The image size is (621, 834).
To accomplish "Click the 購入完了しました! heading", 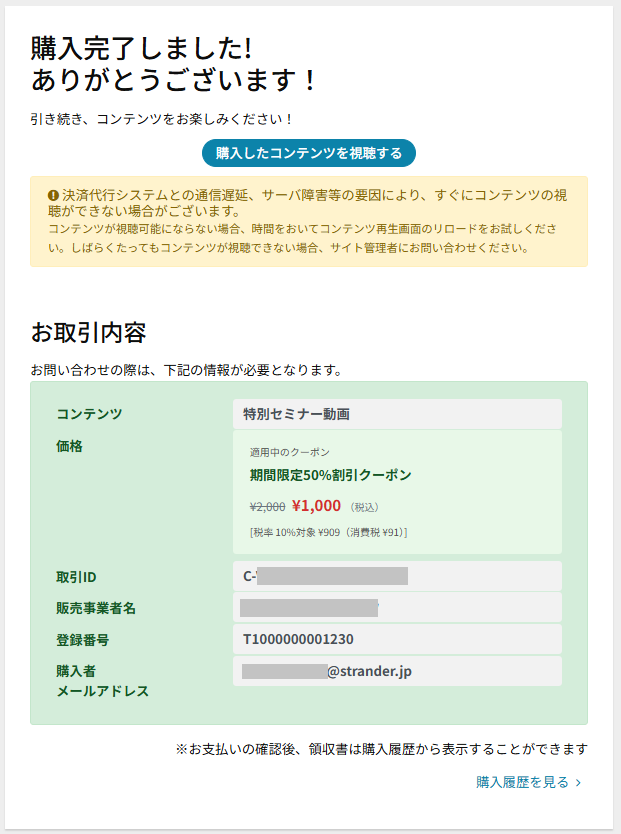I will click(x=141, y=47).
